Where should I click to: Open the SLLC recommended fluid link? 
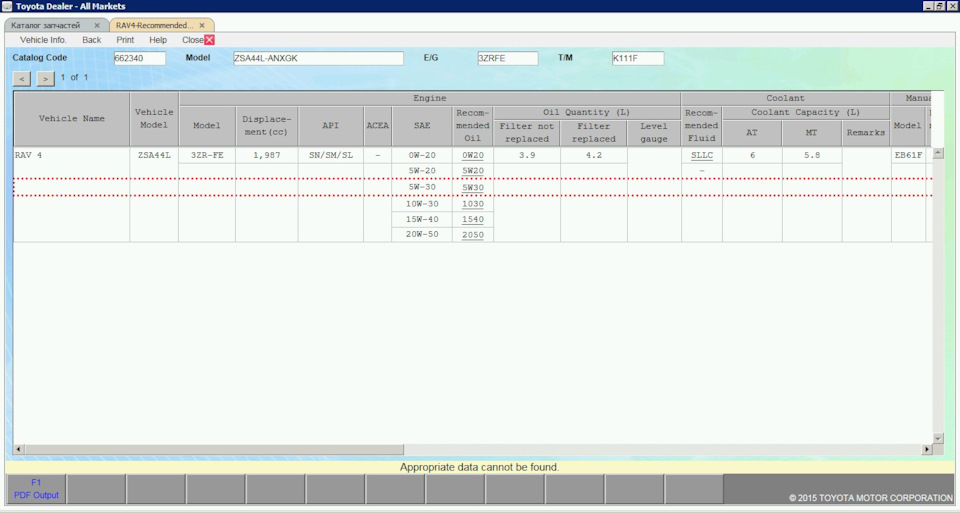[702, 155]
